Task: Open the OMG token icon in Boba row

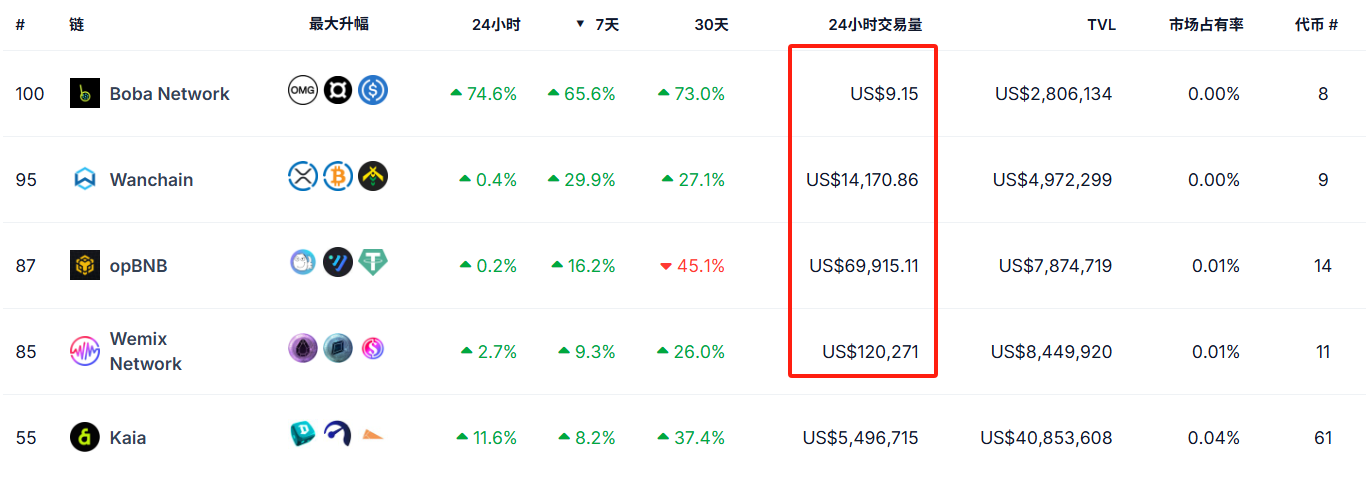Action: (302, 91)
